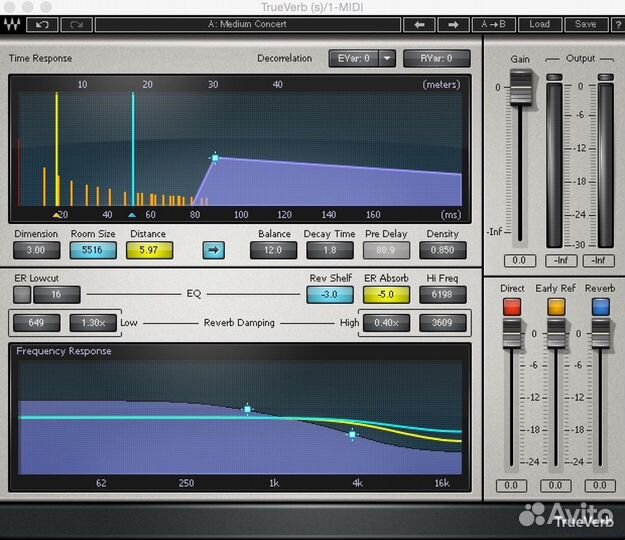The image size is (625, 540).
Task: Click the Gain fader handle
Action: (x=518, y=94)
